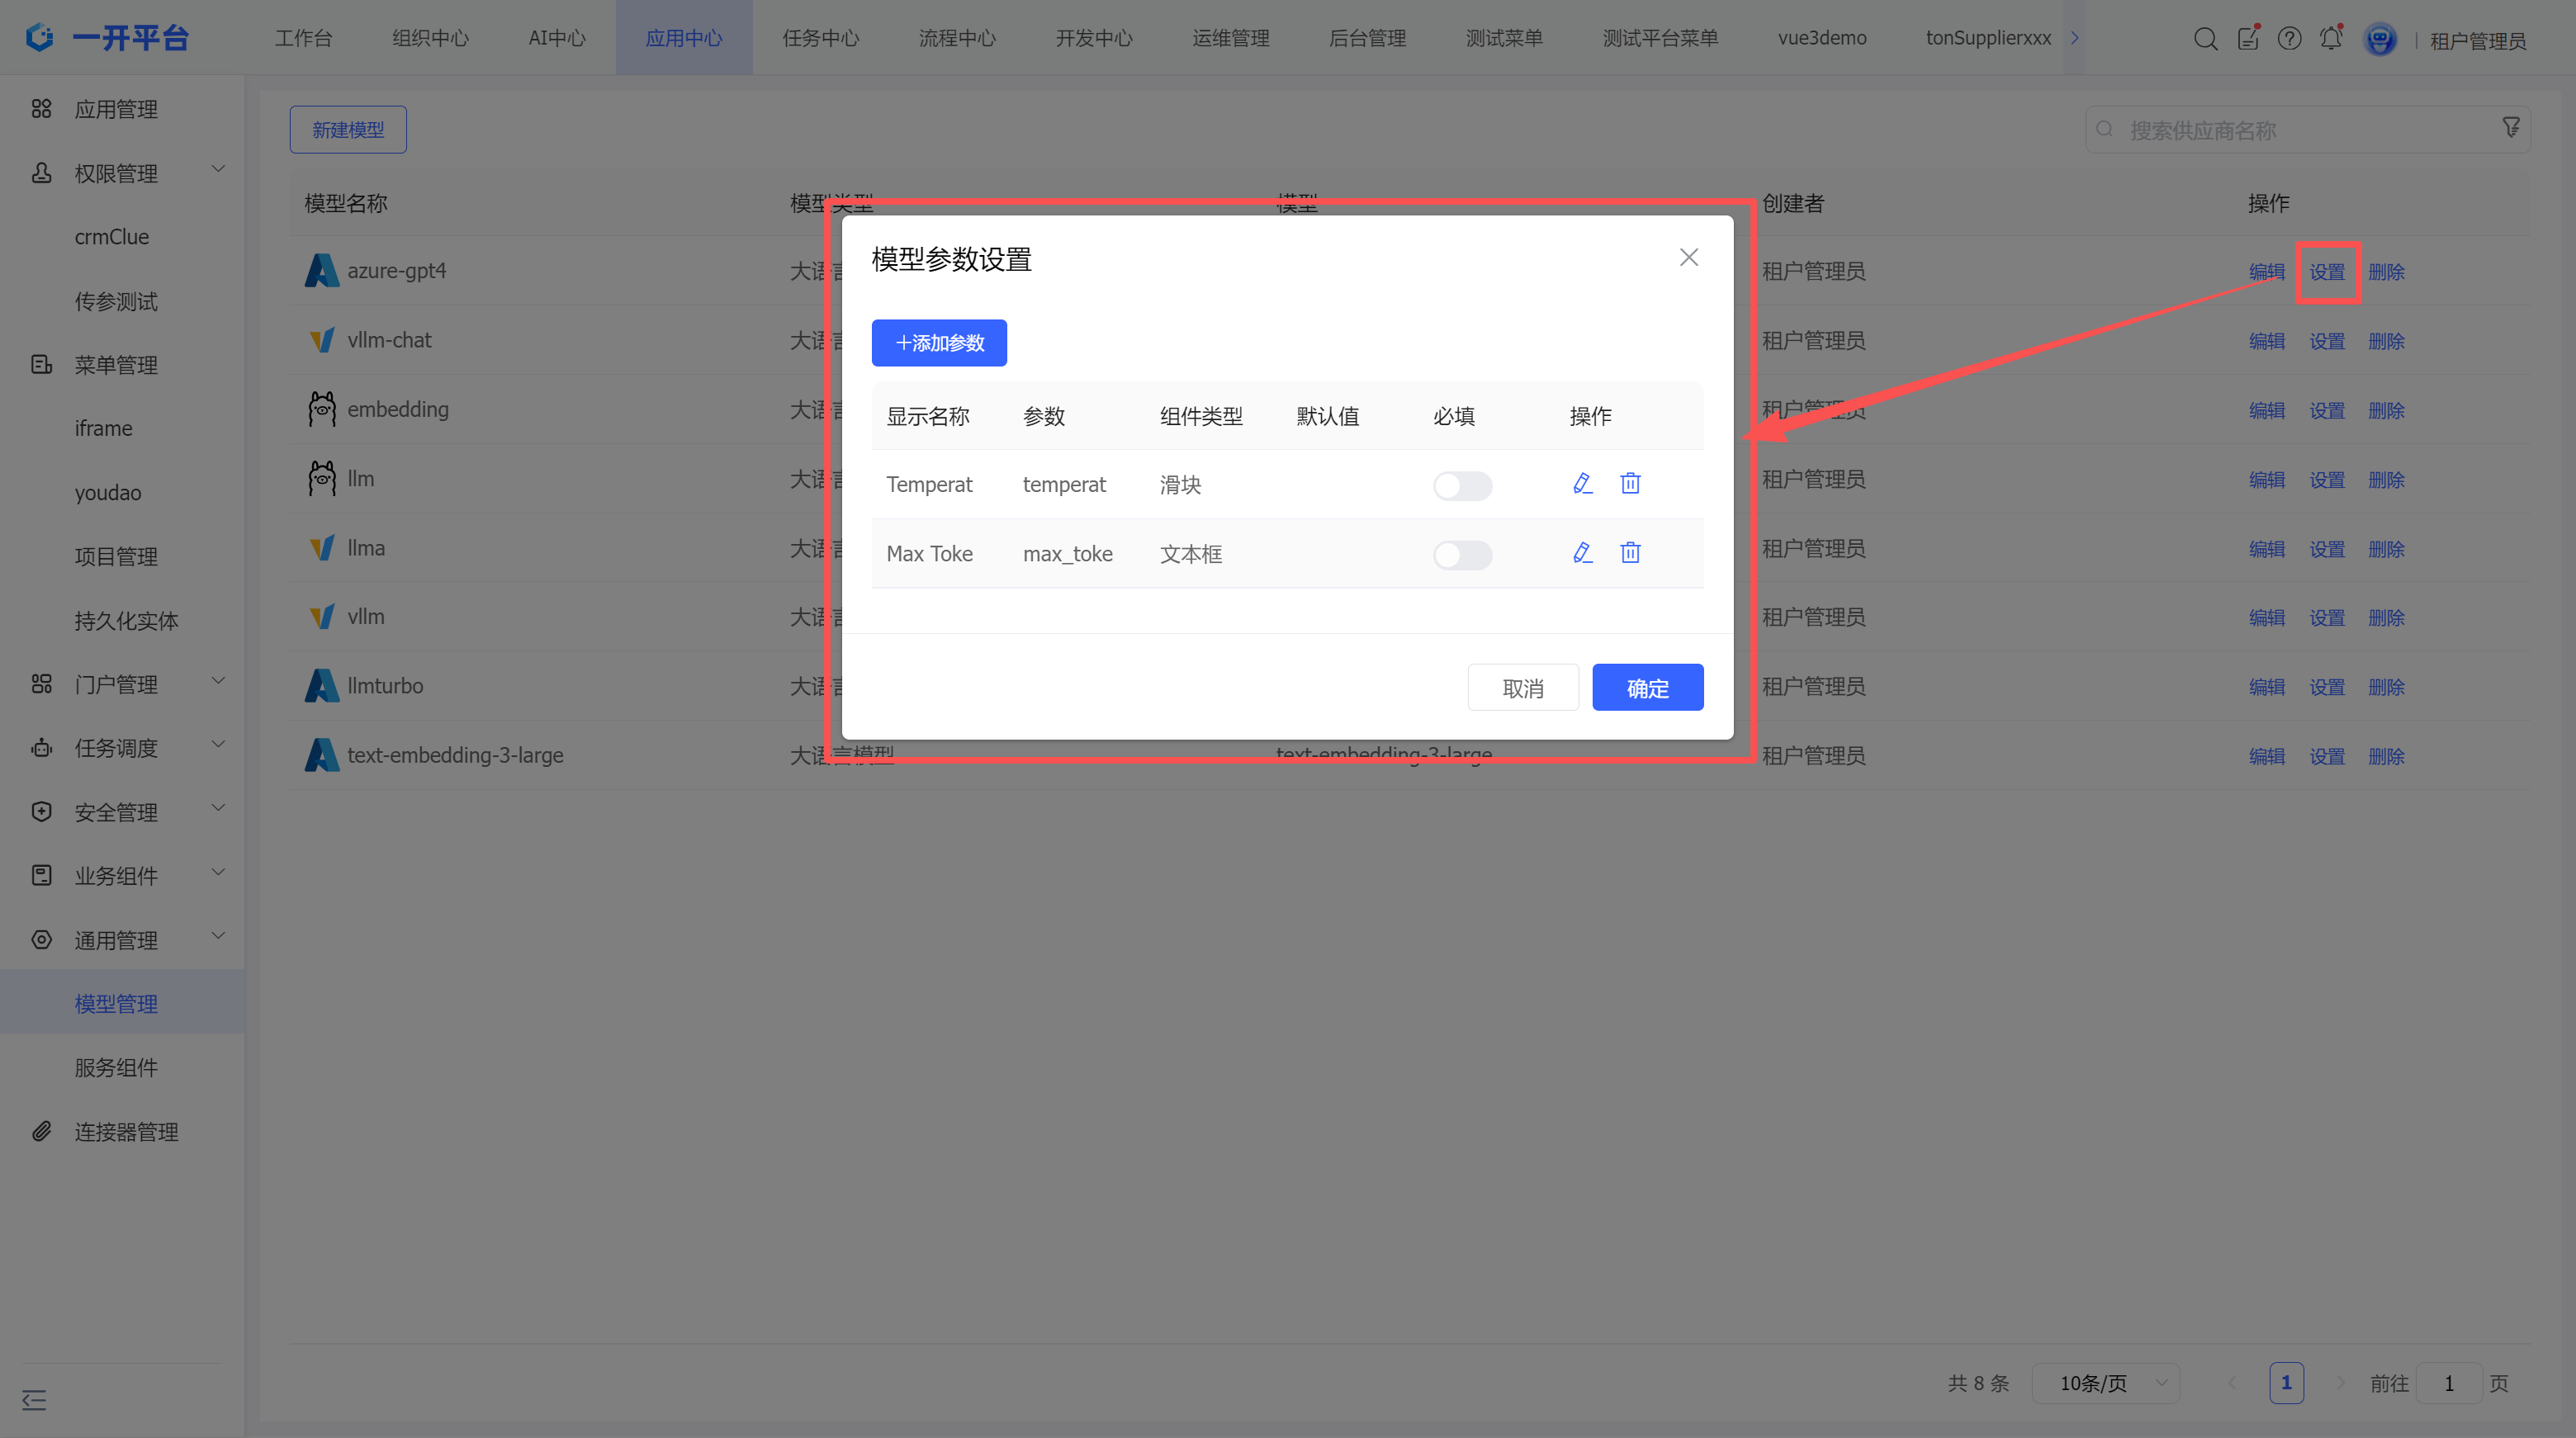Click the search magnifier in header
Screen dimensions: 2576x1438
[2205, 38]
